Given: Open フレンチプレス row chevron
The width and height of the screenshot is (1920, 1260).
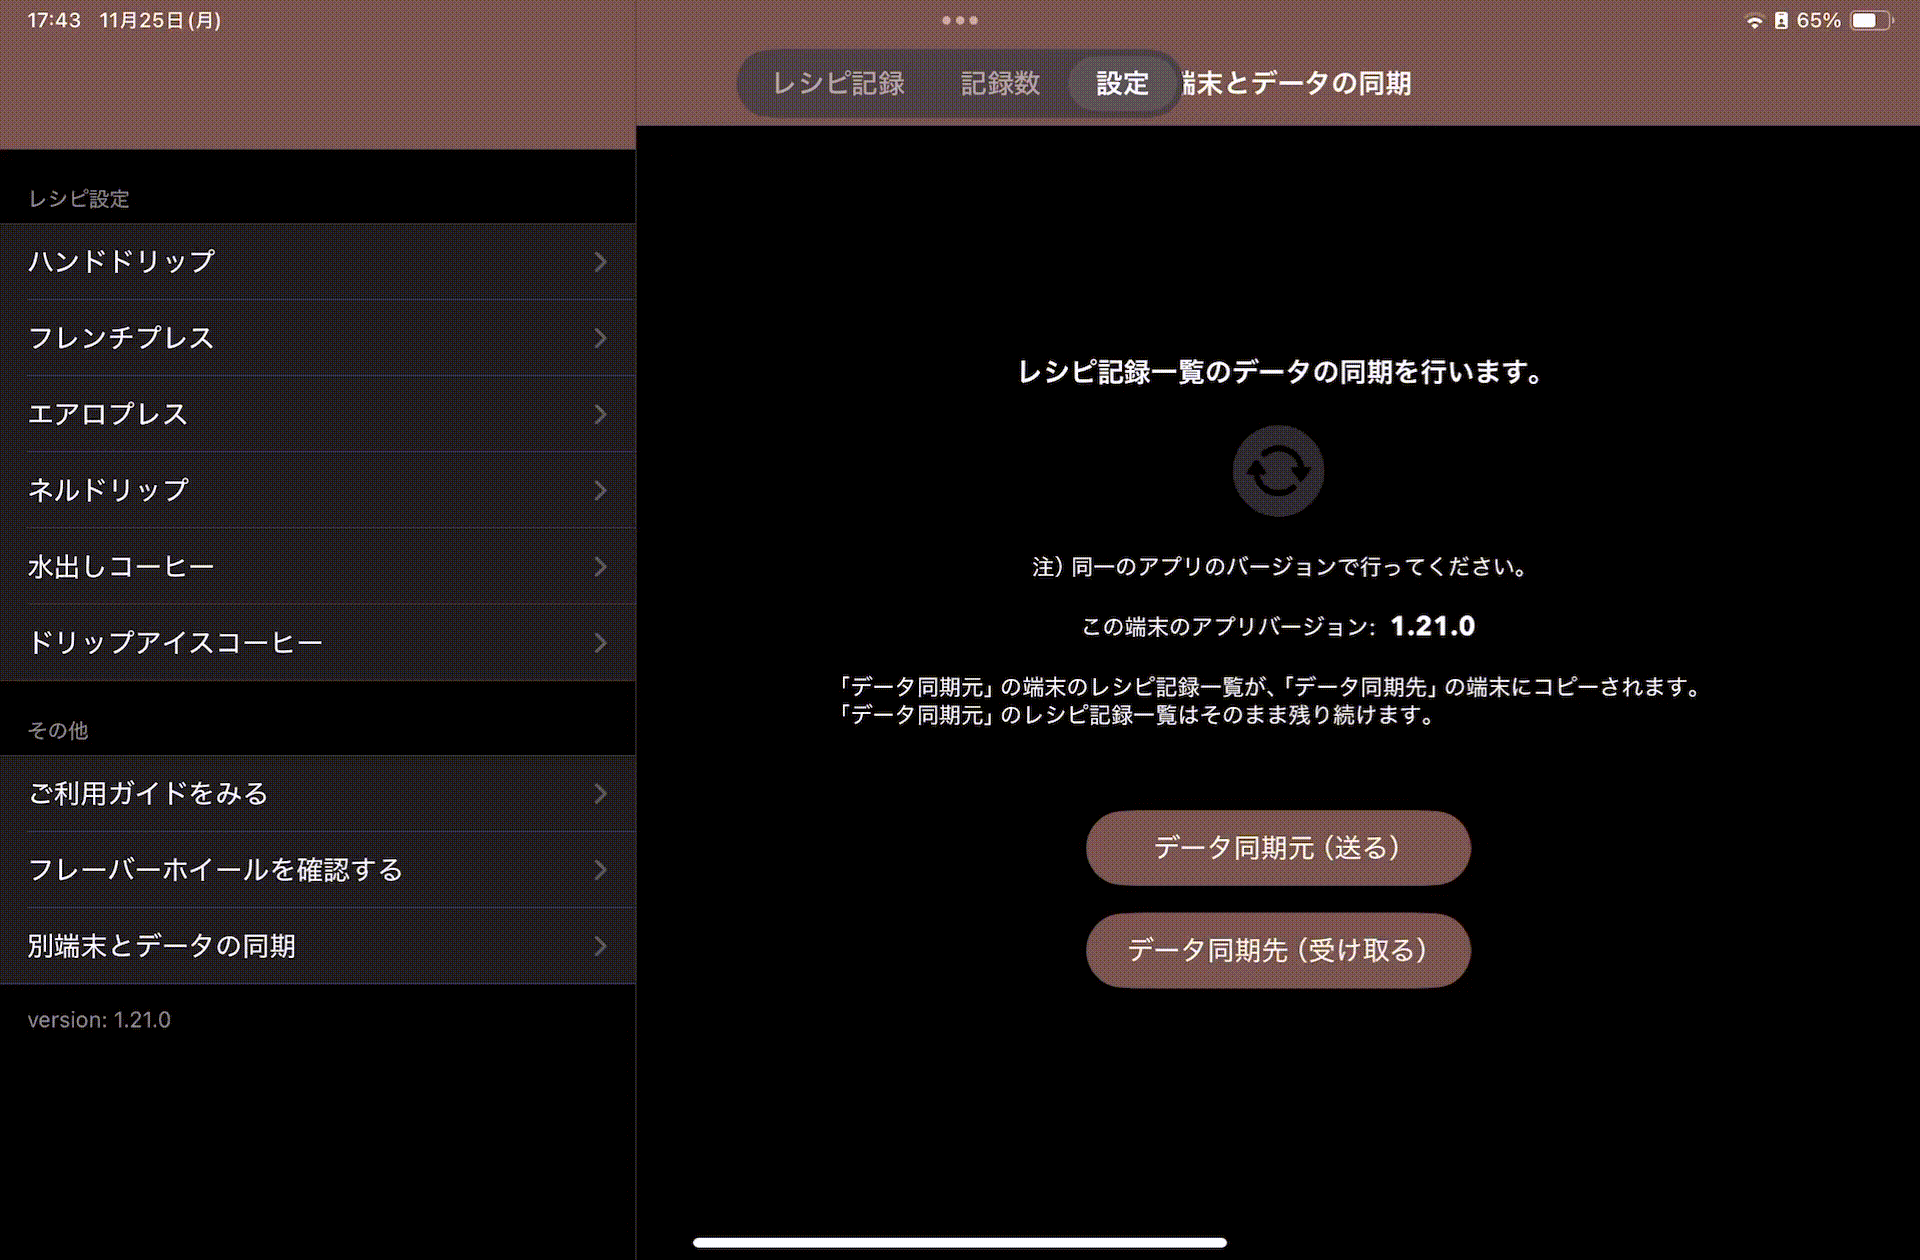Looking at the screenshot, I should coord(600,338).
